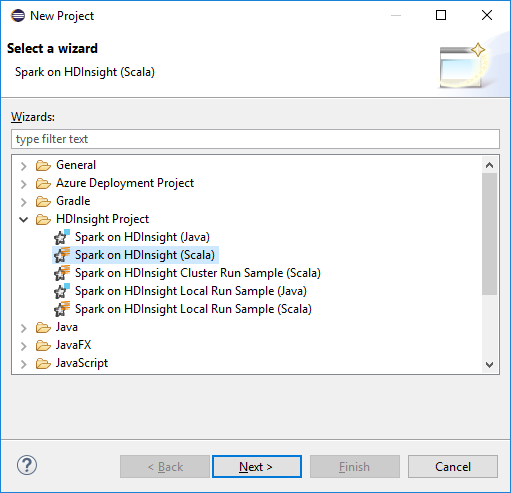Image resolution: width=511 pixels, height=493 pixels.
Task: Click the Local Run Sample (Scala) icon
Action: click(x=62, y=309)
